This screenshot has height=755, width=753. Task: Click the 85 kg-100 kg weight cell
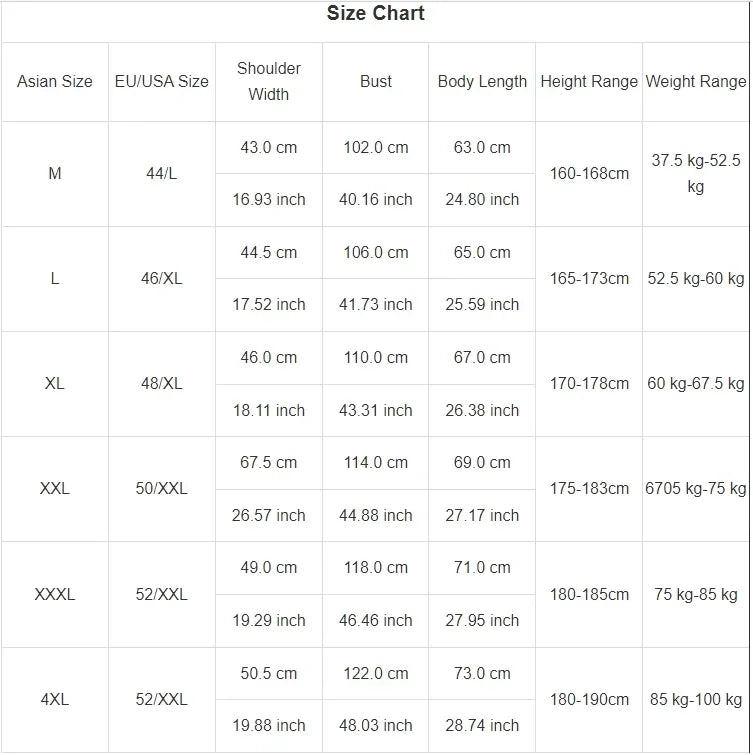(696, 700)
